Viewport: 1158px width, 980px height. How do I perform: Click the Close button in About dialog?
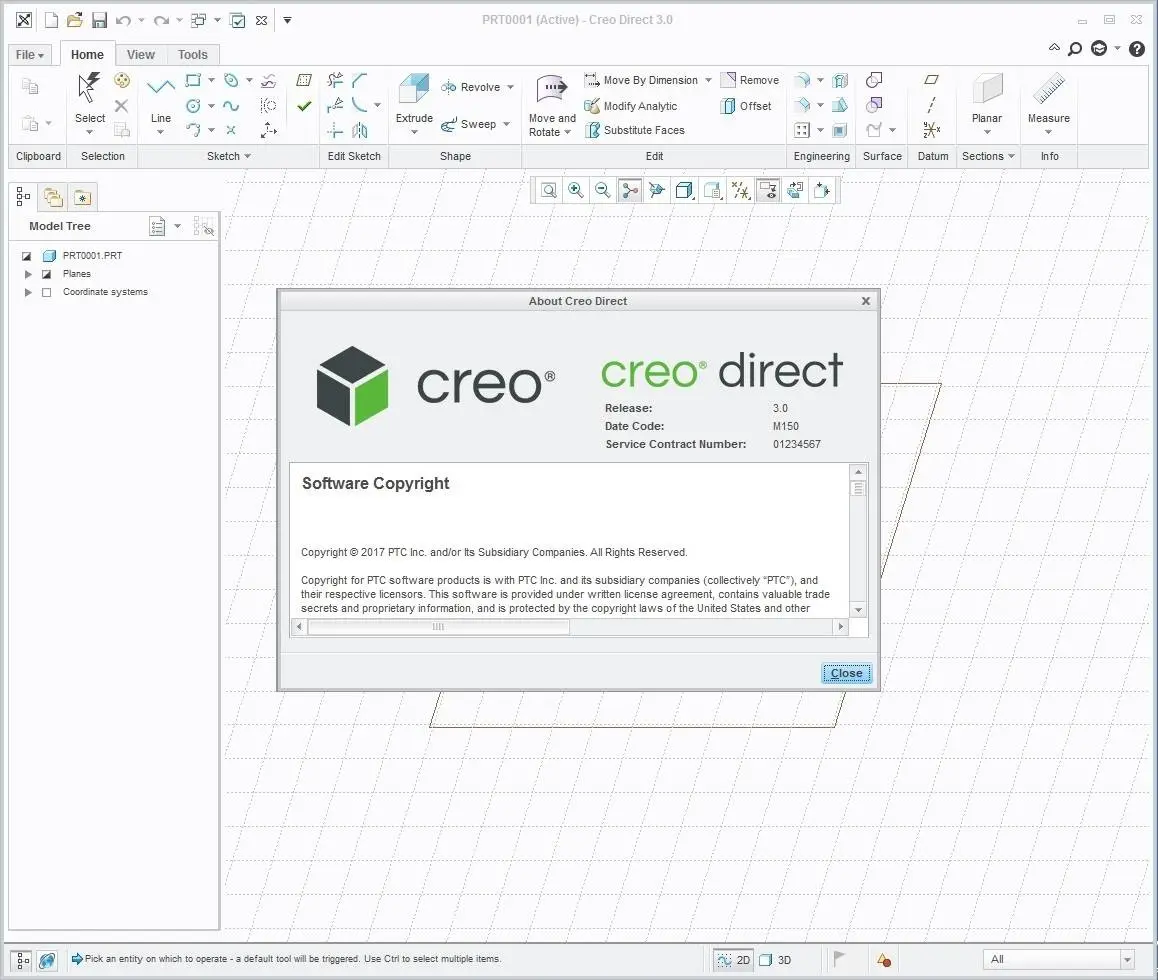[846, 673]
